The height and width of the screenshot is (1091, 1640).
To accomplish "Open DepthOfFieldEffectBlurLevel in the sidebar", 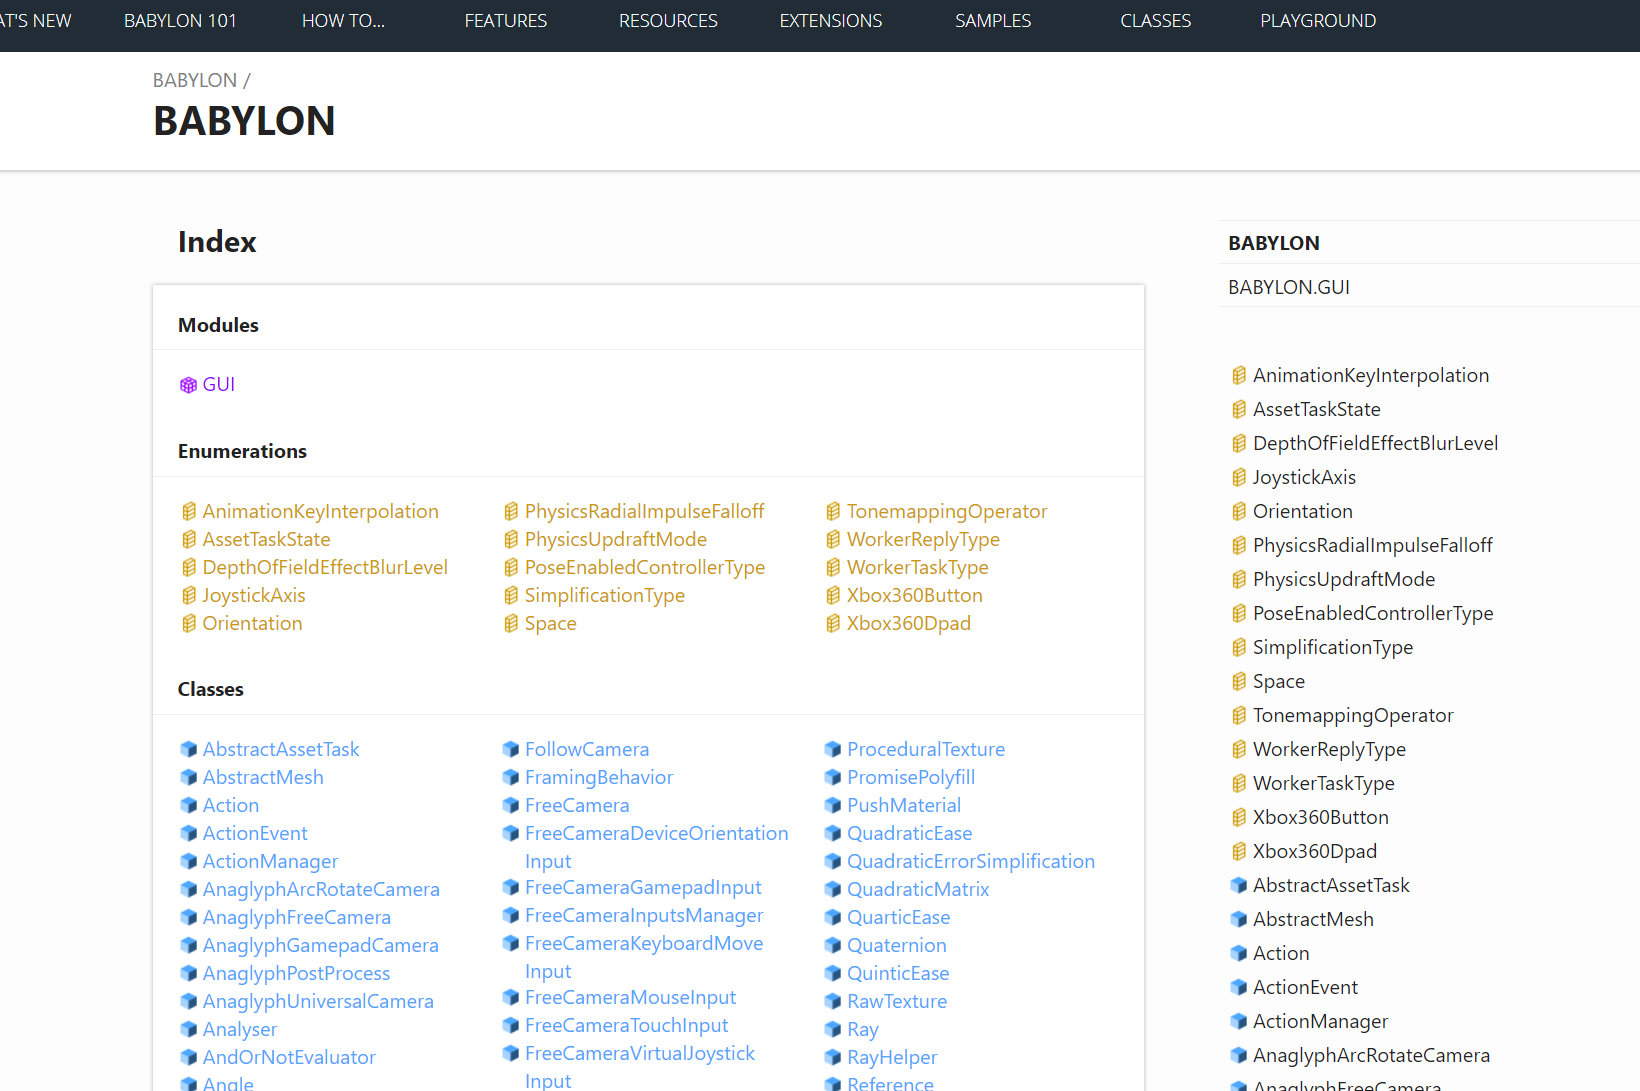I will coord(1375,444).
